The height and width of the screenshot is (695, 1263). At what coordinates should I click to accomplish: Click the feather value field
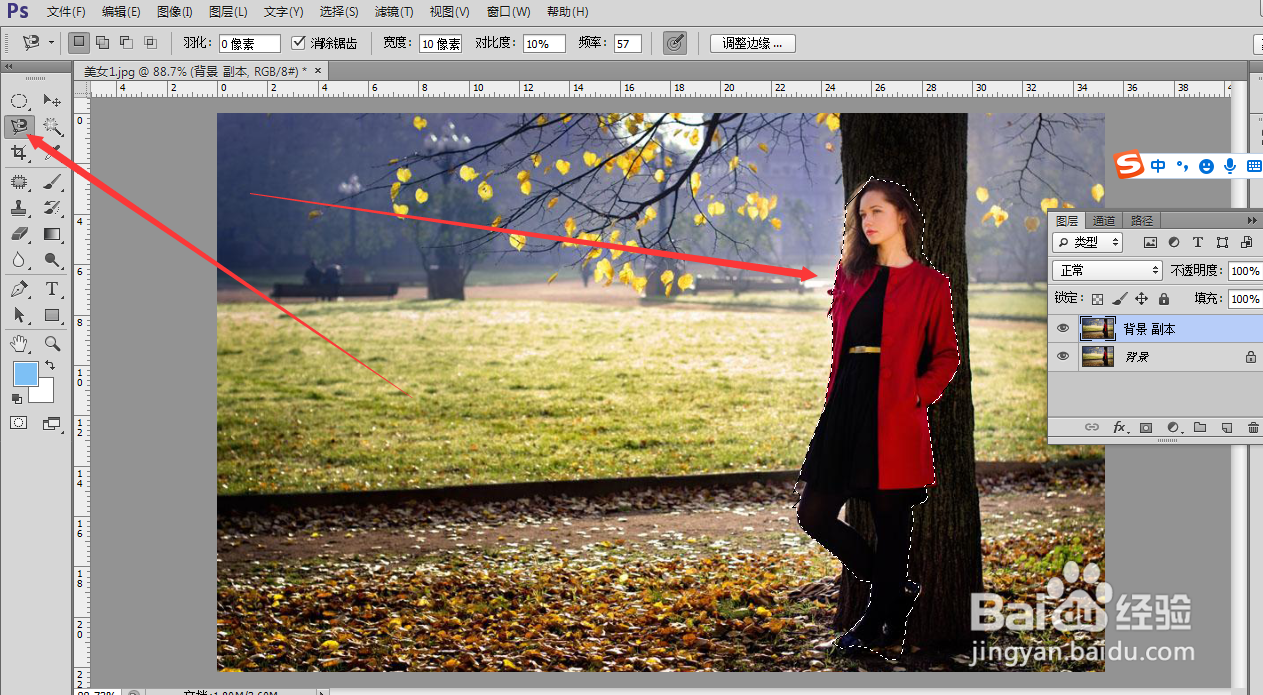250,44
